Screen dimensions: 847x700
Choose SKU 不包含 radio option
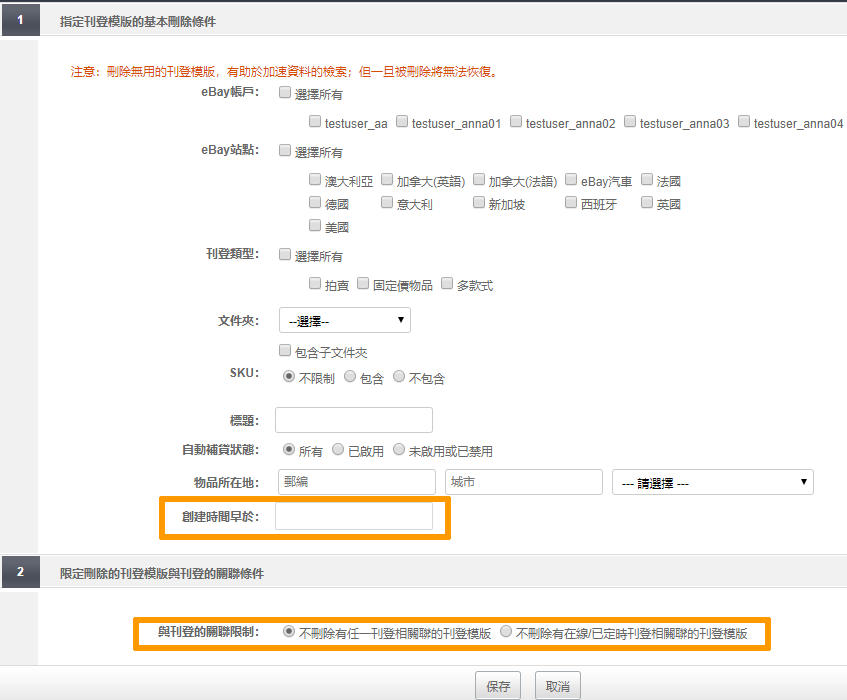click(x=399, y=376)
